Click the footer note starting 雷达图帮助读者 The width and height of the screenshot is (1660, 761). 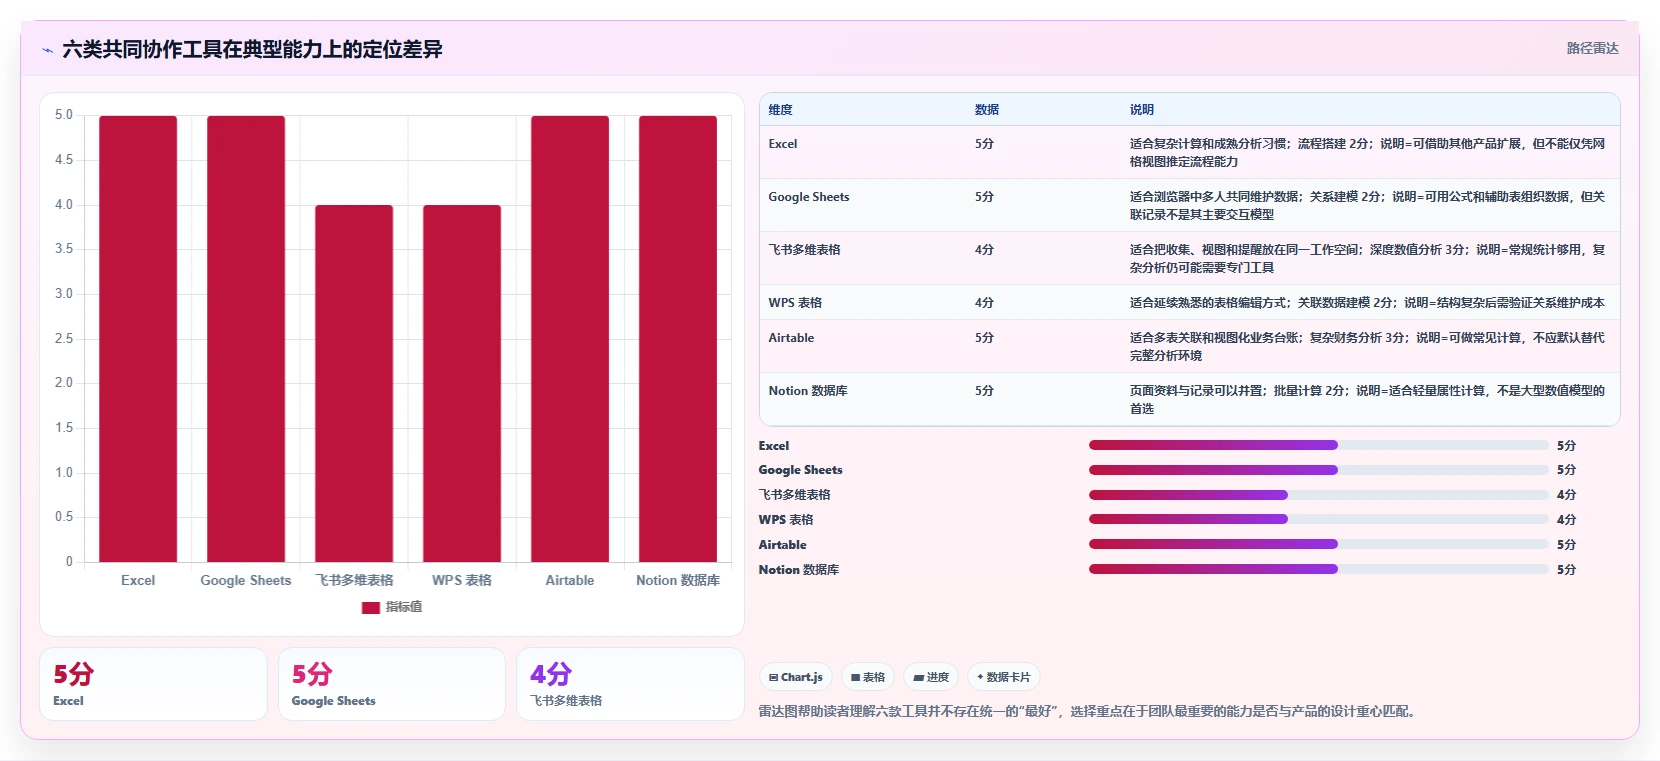click(x=1088, y=712)
